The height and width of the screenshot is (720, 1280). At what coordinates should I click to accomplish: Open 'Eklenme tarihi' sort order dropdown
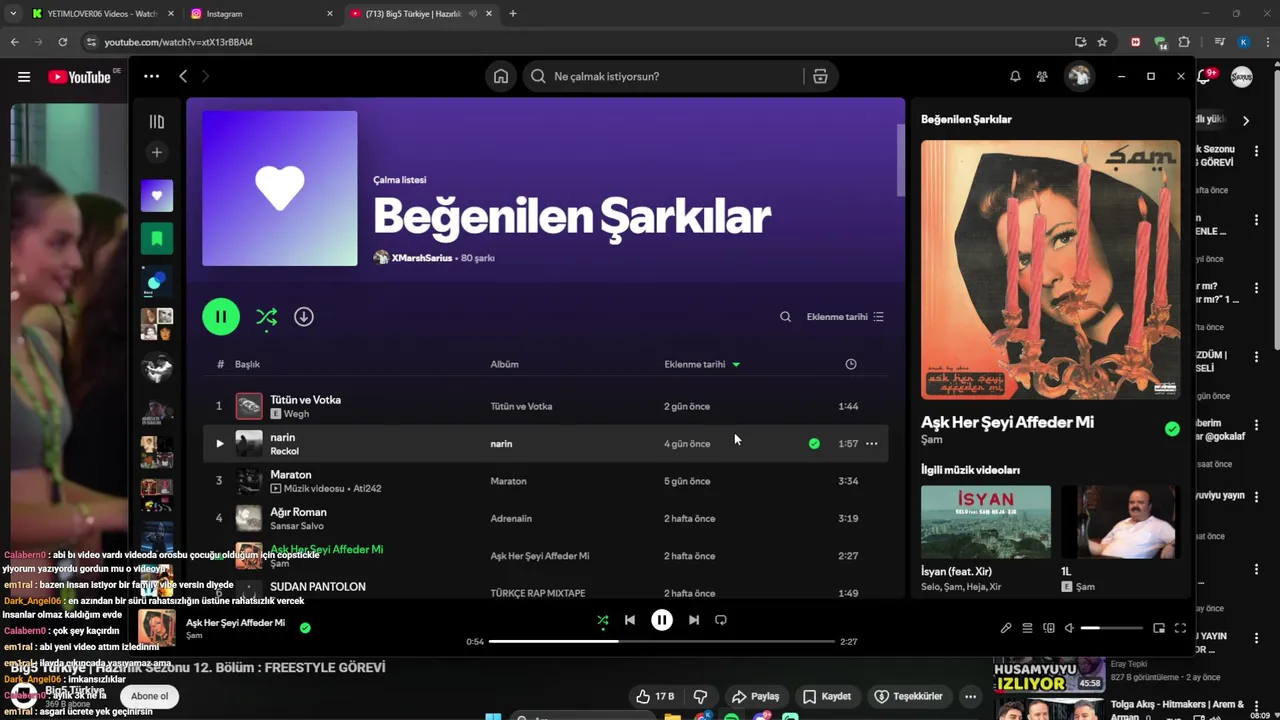[845, 317]
